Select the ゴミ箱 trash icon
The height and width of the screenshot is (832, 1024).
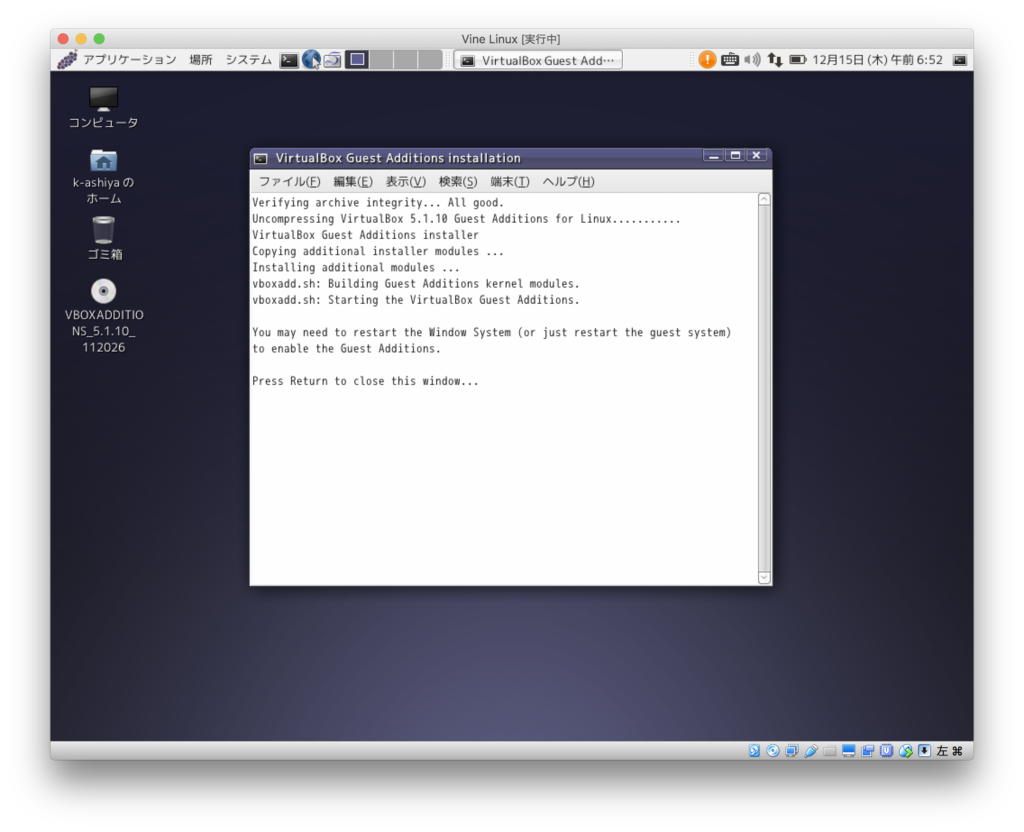coord(104,238)
